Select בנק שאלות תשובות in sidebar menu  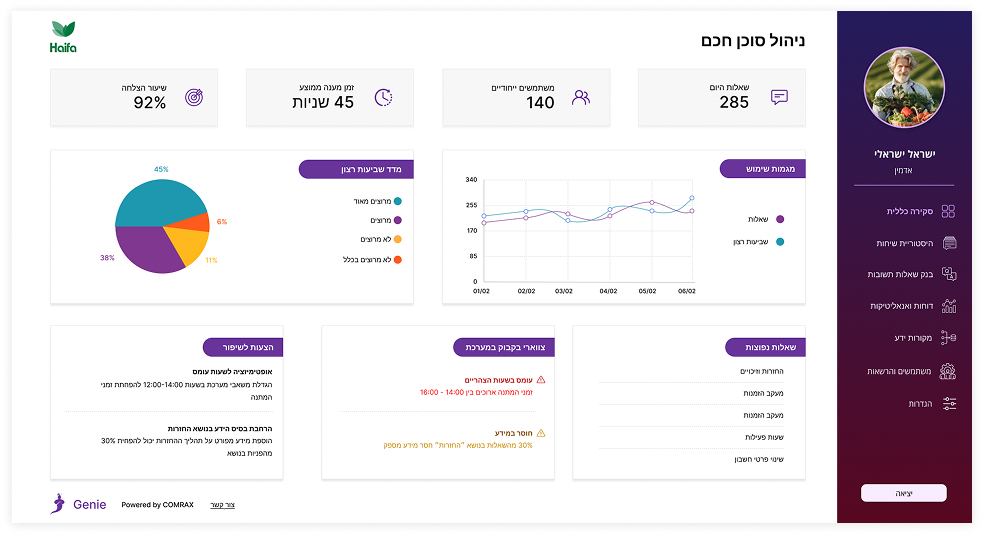point(900,274)
